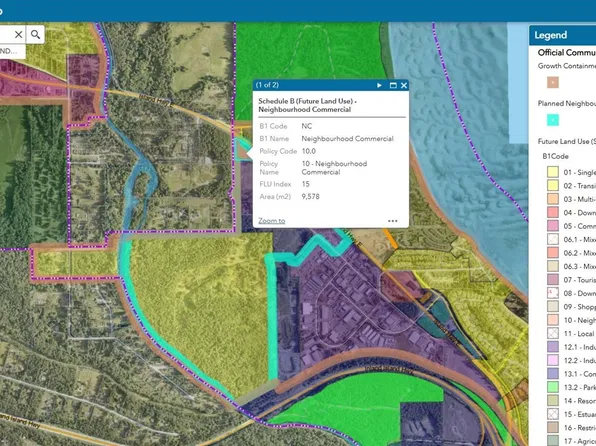
Task: Click the 01 - Single legend swatch
Action: (553, 172)
